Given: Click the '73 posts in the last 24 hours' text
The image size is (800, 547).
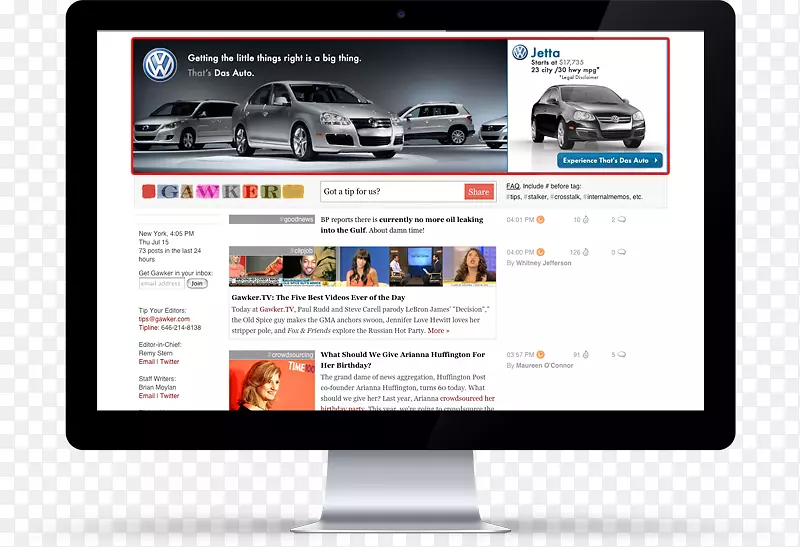Looking at the screenshot, I should [170, 255].
